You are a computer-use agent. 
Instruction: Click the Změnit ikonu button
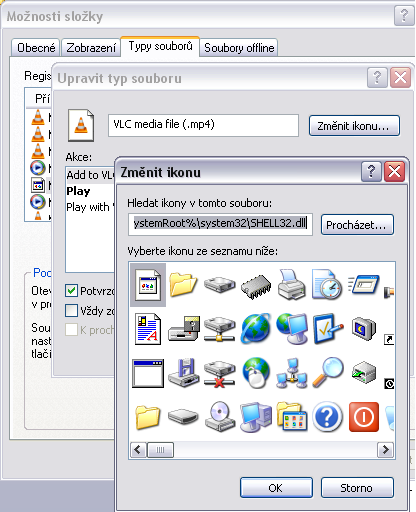click(x=354, y=126)
